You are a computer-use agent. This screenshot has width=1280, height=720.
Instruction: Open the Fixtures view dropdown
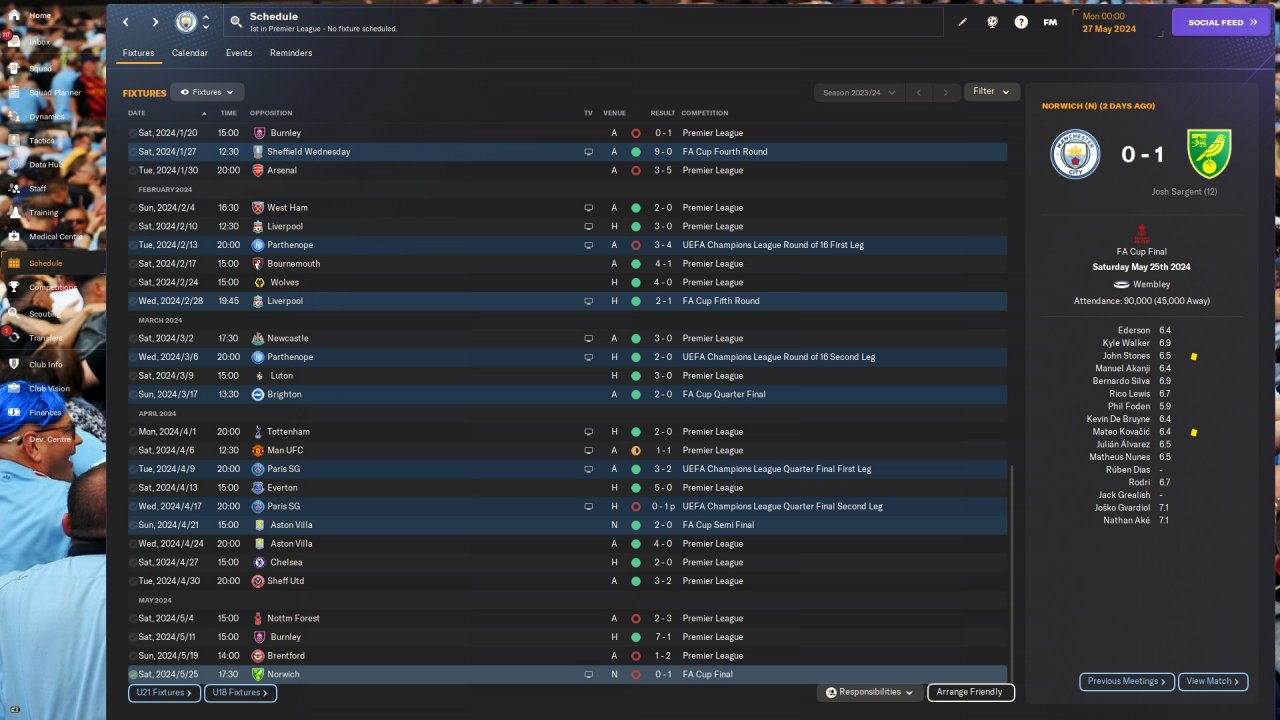click(207, 92)
